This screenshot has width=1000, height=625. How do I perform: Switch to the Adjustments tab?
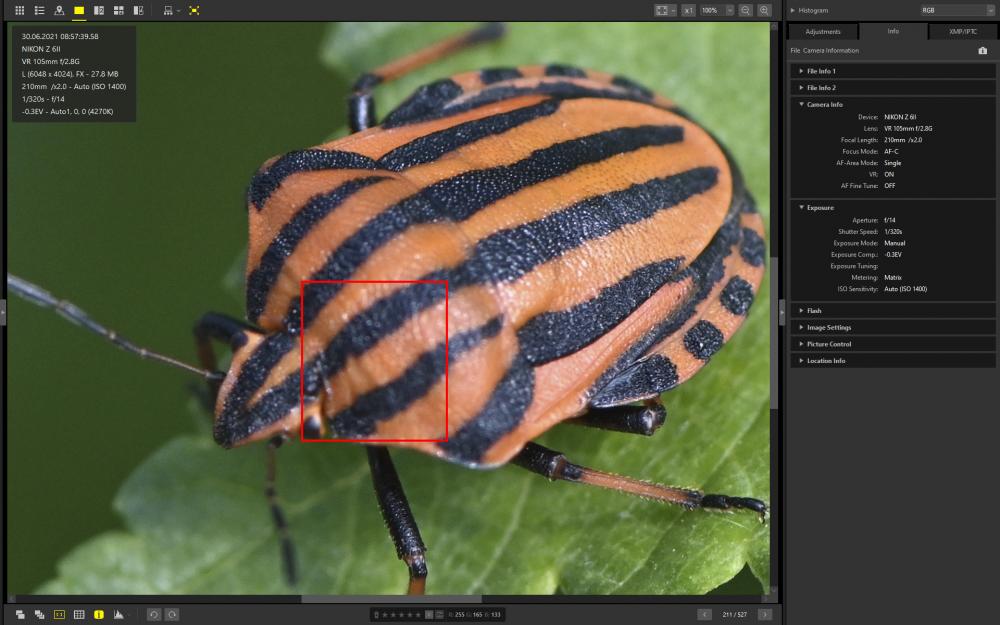pos(823,31)
